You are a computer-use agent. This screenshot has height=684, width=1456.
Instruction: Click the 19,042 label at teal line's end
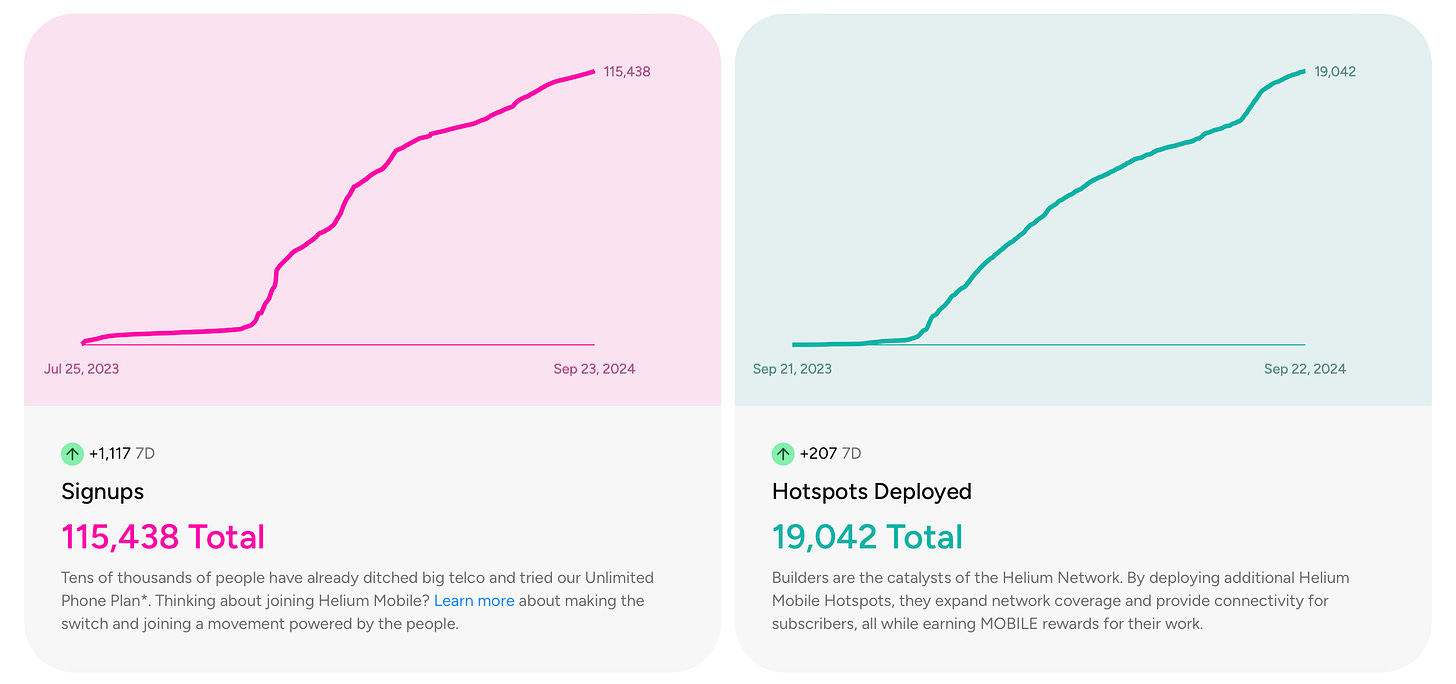click(1336, 72)
